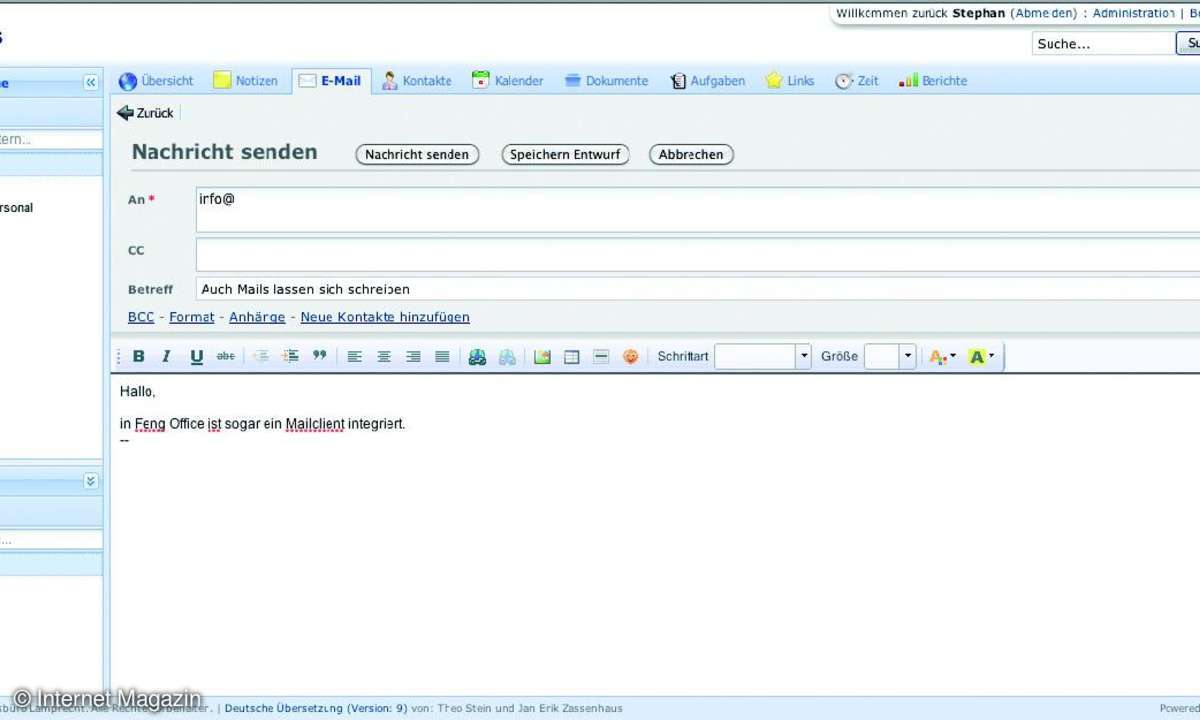The image size is (1200, 720).
Task: Open the Übersicht tab
Action: 156,81
